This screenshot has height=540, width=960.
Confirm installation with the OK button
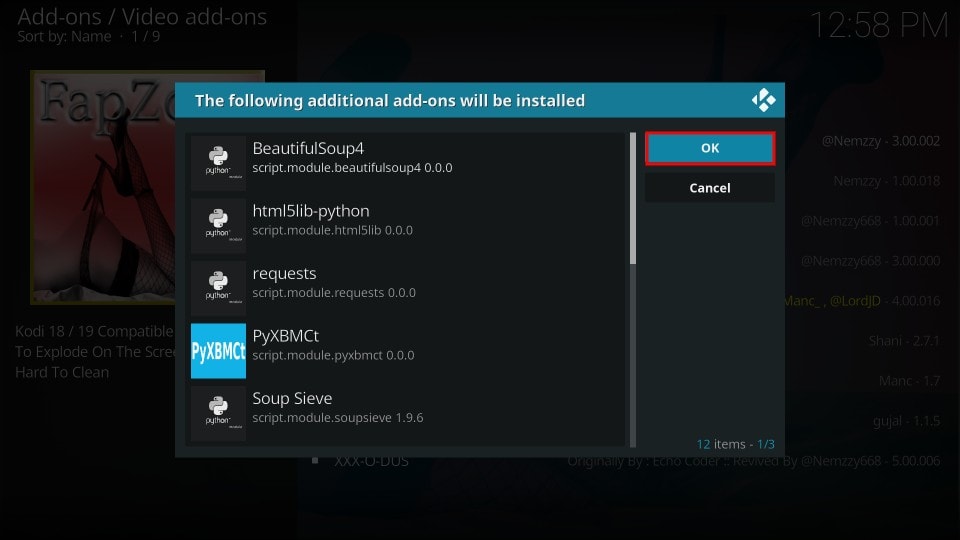click(710, 148)
